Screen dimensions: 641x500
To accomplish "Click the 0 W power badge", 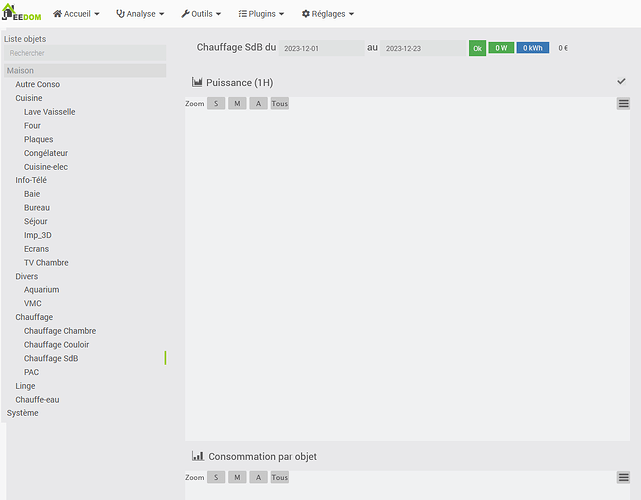I will (501, 48).
